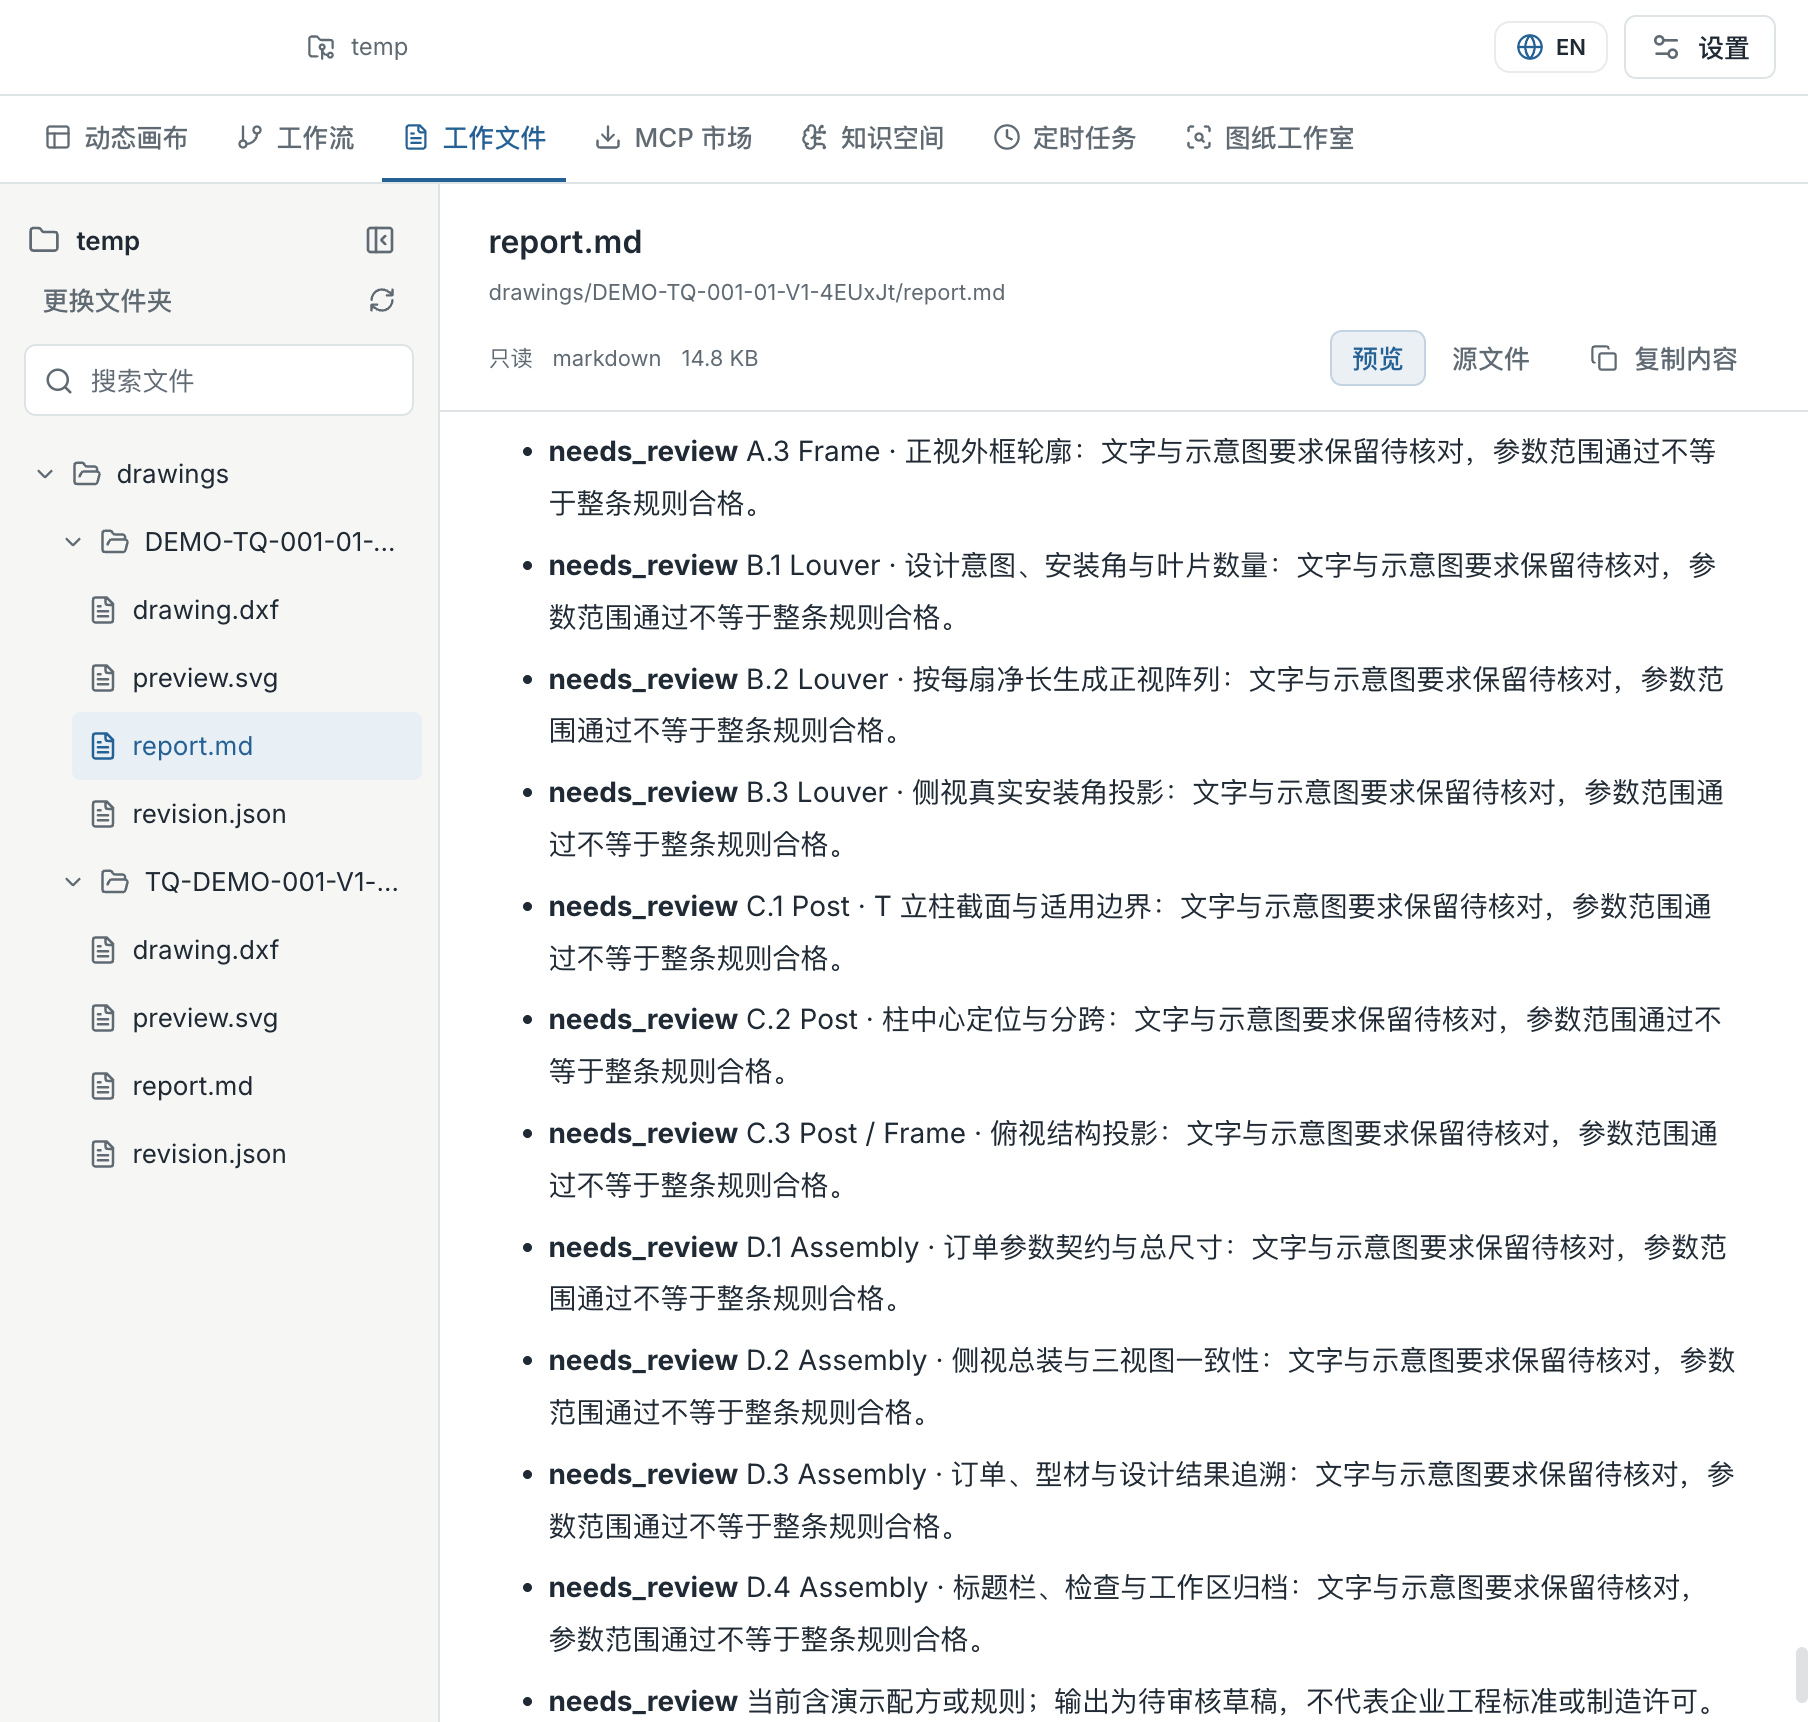Click the MCP 市场 download icon

pyautogui.click(x=607, y=137)
